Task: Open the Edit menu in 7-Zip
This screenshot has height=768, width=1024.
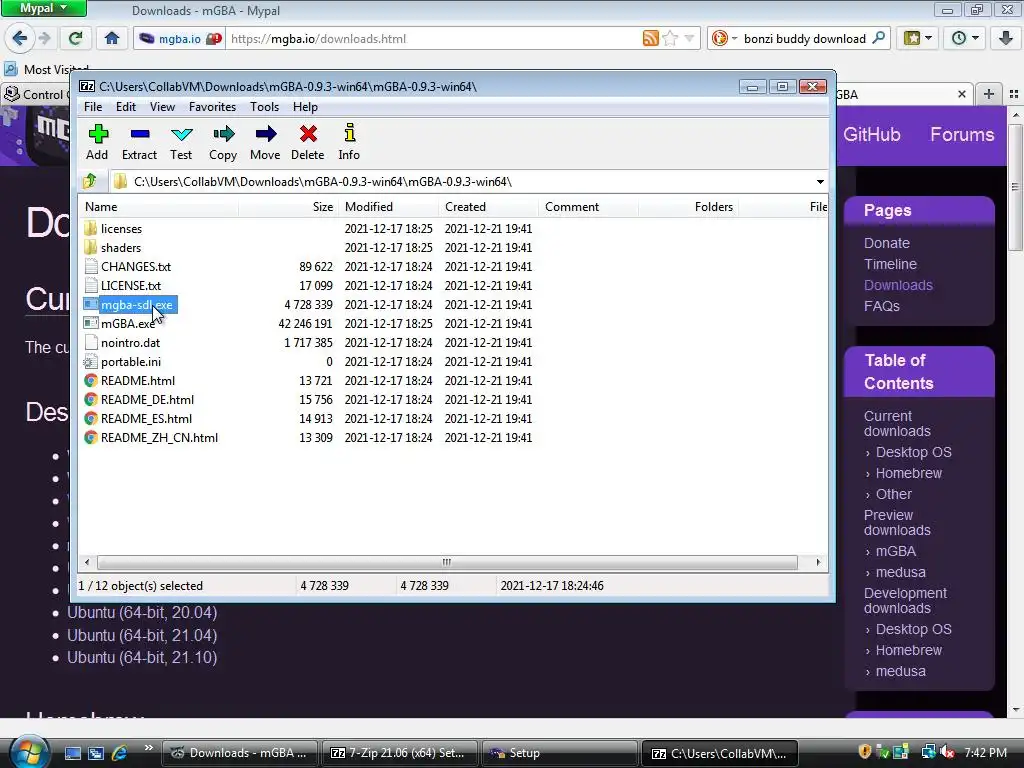Action: click(x=126, y=106)
